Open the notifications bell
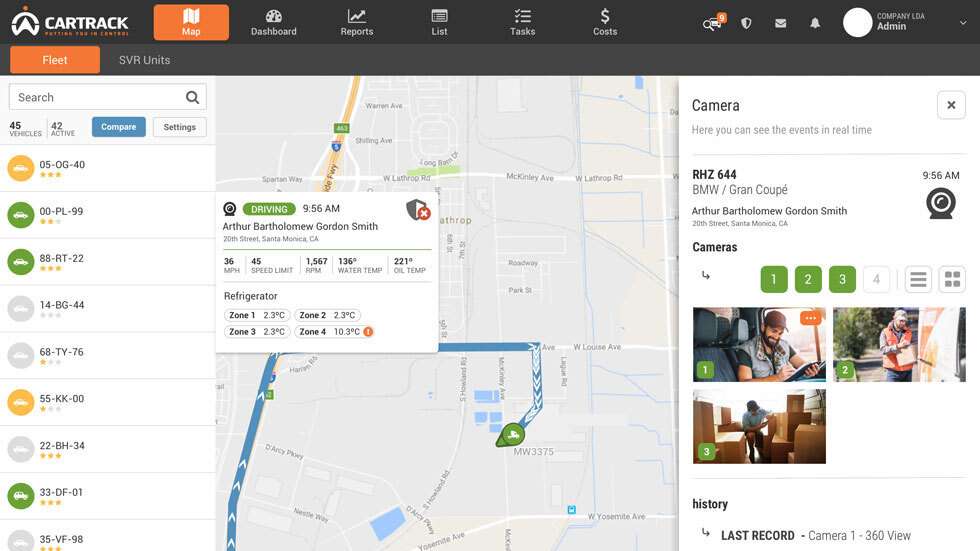 coord(815,23)
